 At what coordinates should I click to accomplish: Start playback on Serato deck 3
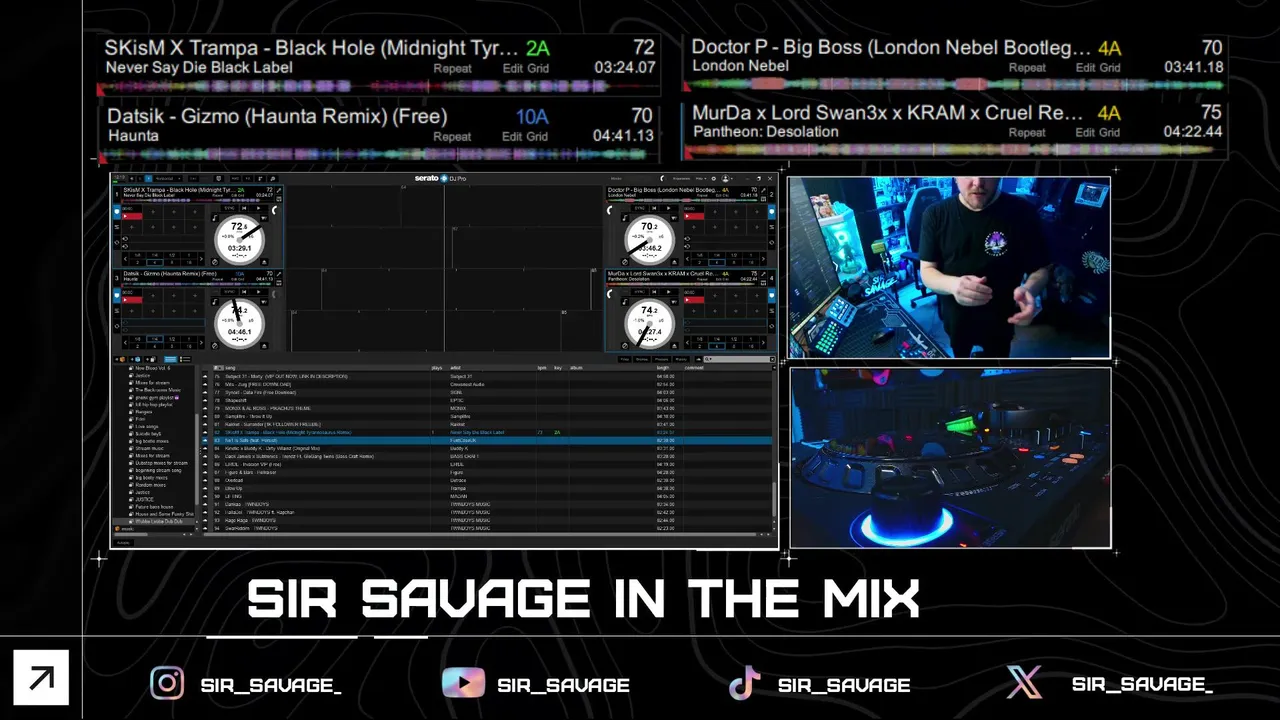click(x=258, y=292)
